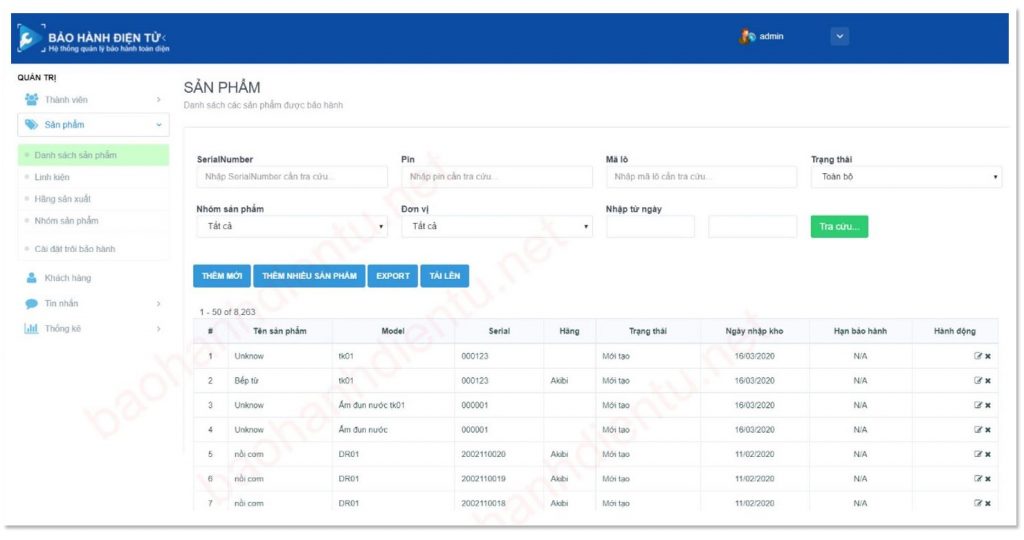This screenshot has height=540, width=1024.
Task: Click delete icon for serial 2002110020 row
Action: click(x=987, y=454)
